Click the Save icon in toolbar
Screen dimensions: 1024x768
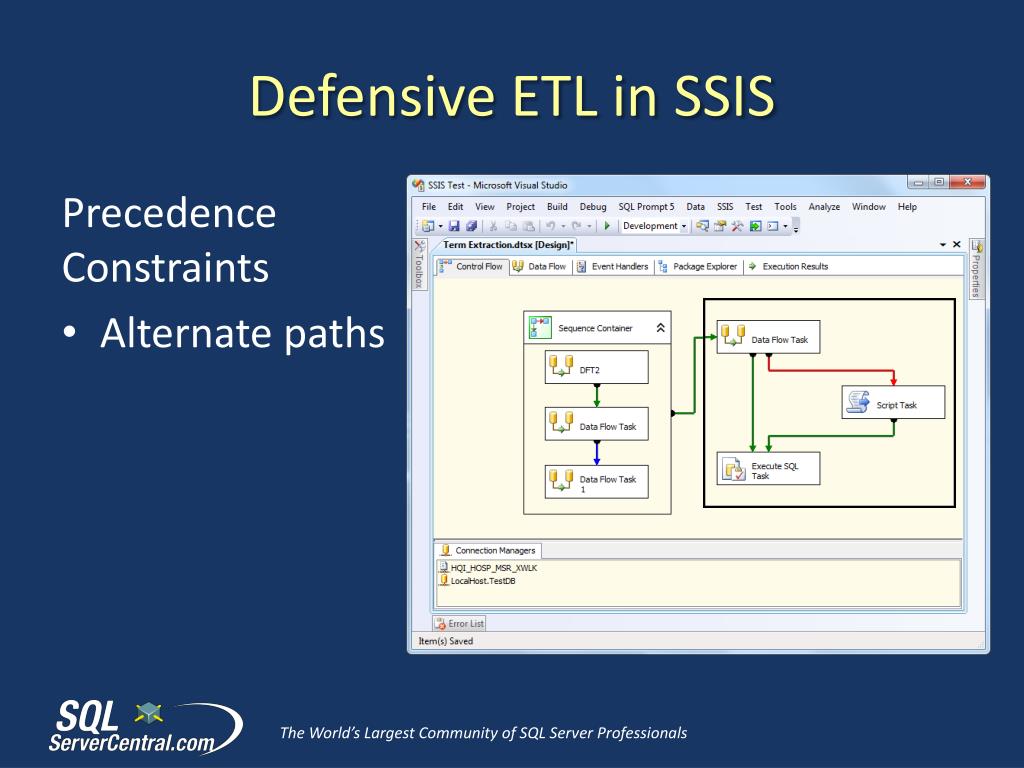pos(454,226)
